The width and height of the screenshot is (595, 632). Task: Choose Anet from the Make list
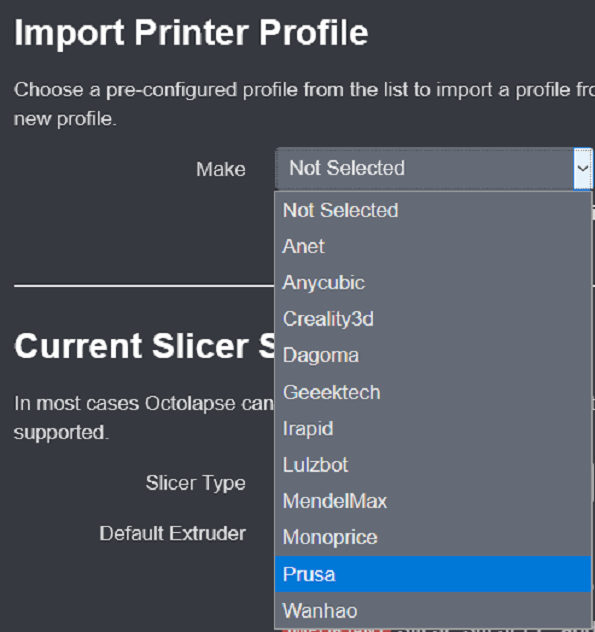tap(433, 247)
